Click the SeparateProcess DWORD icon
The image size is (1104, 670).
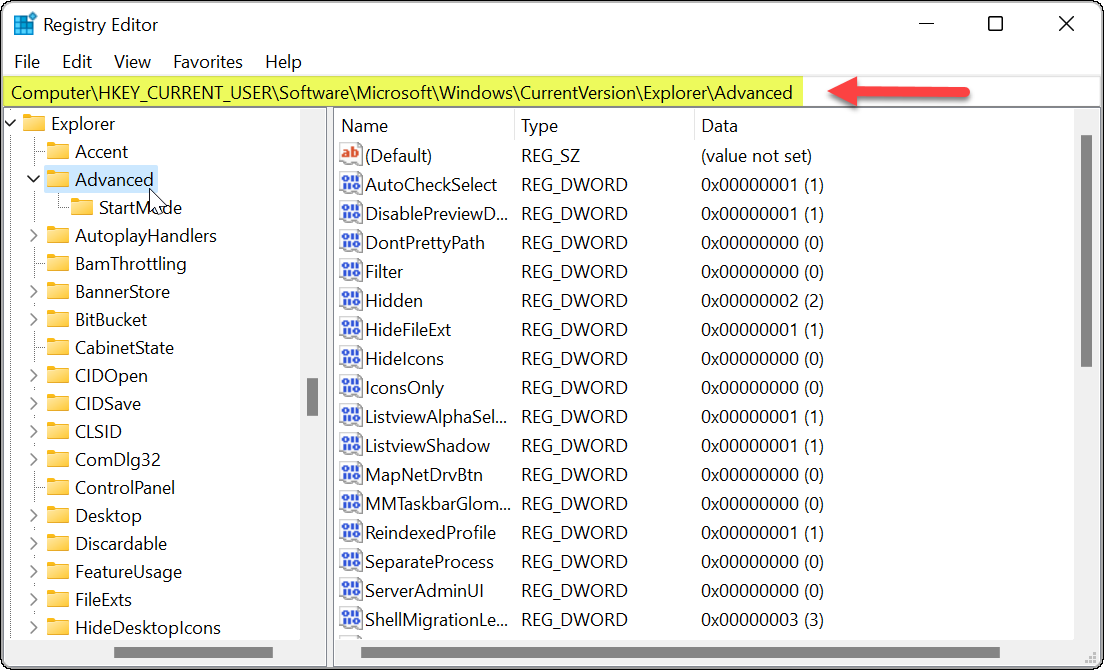[350, 562]
